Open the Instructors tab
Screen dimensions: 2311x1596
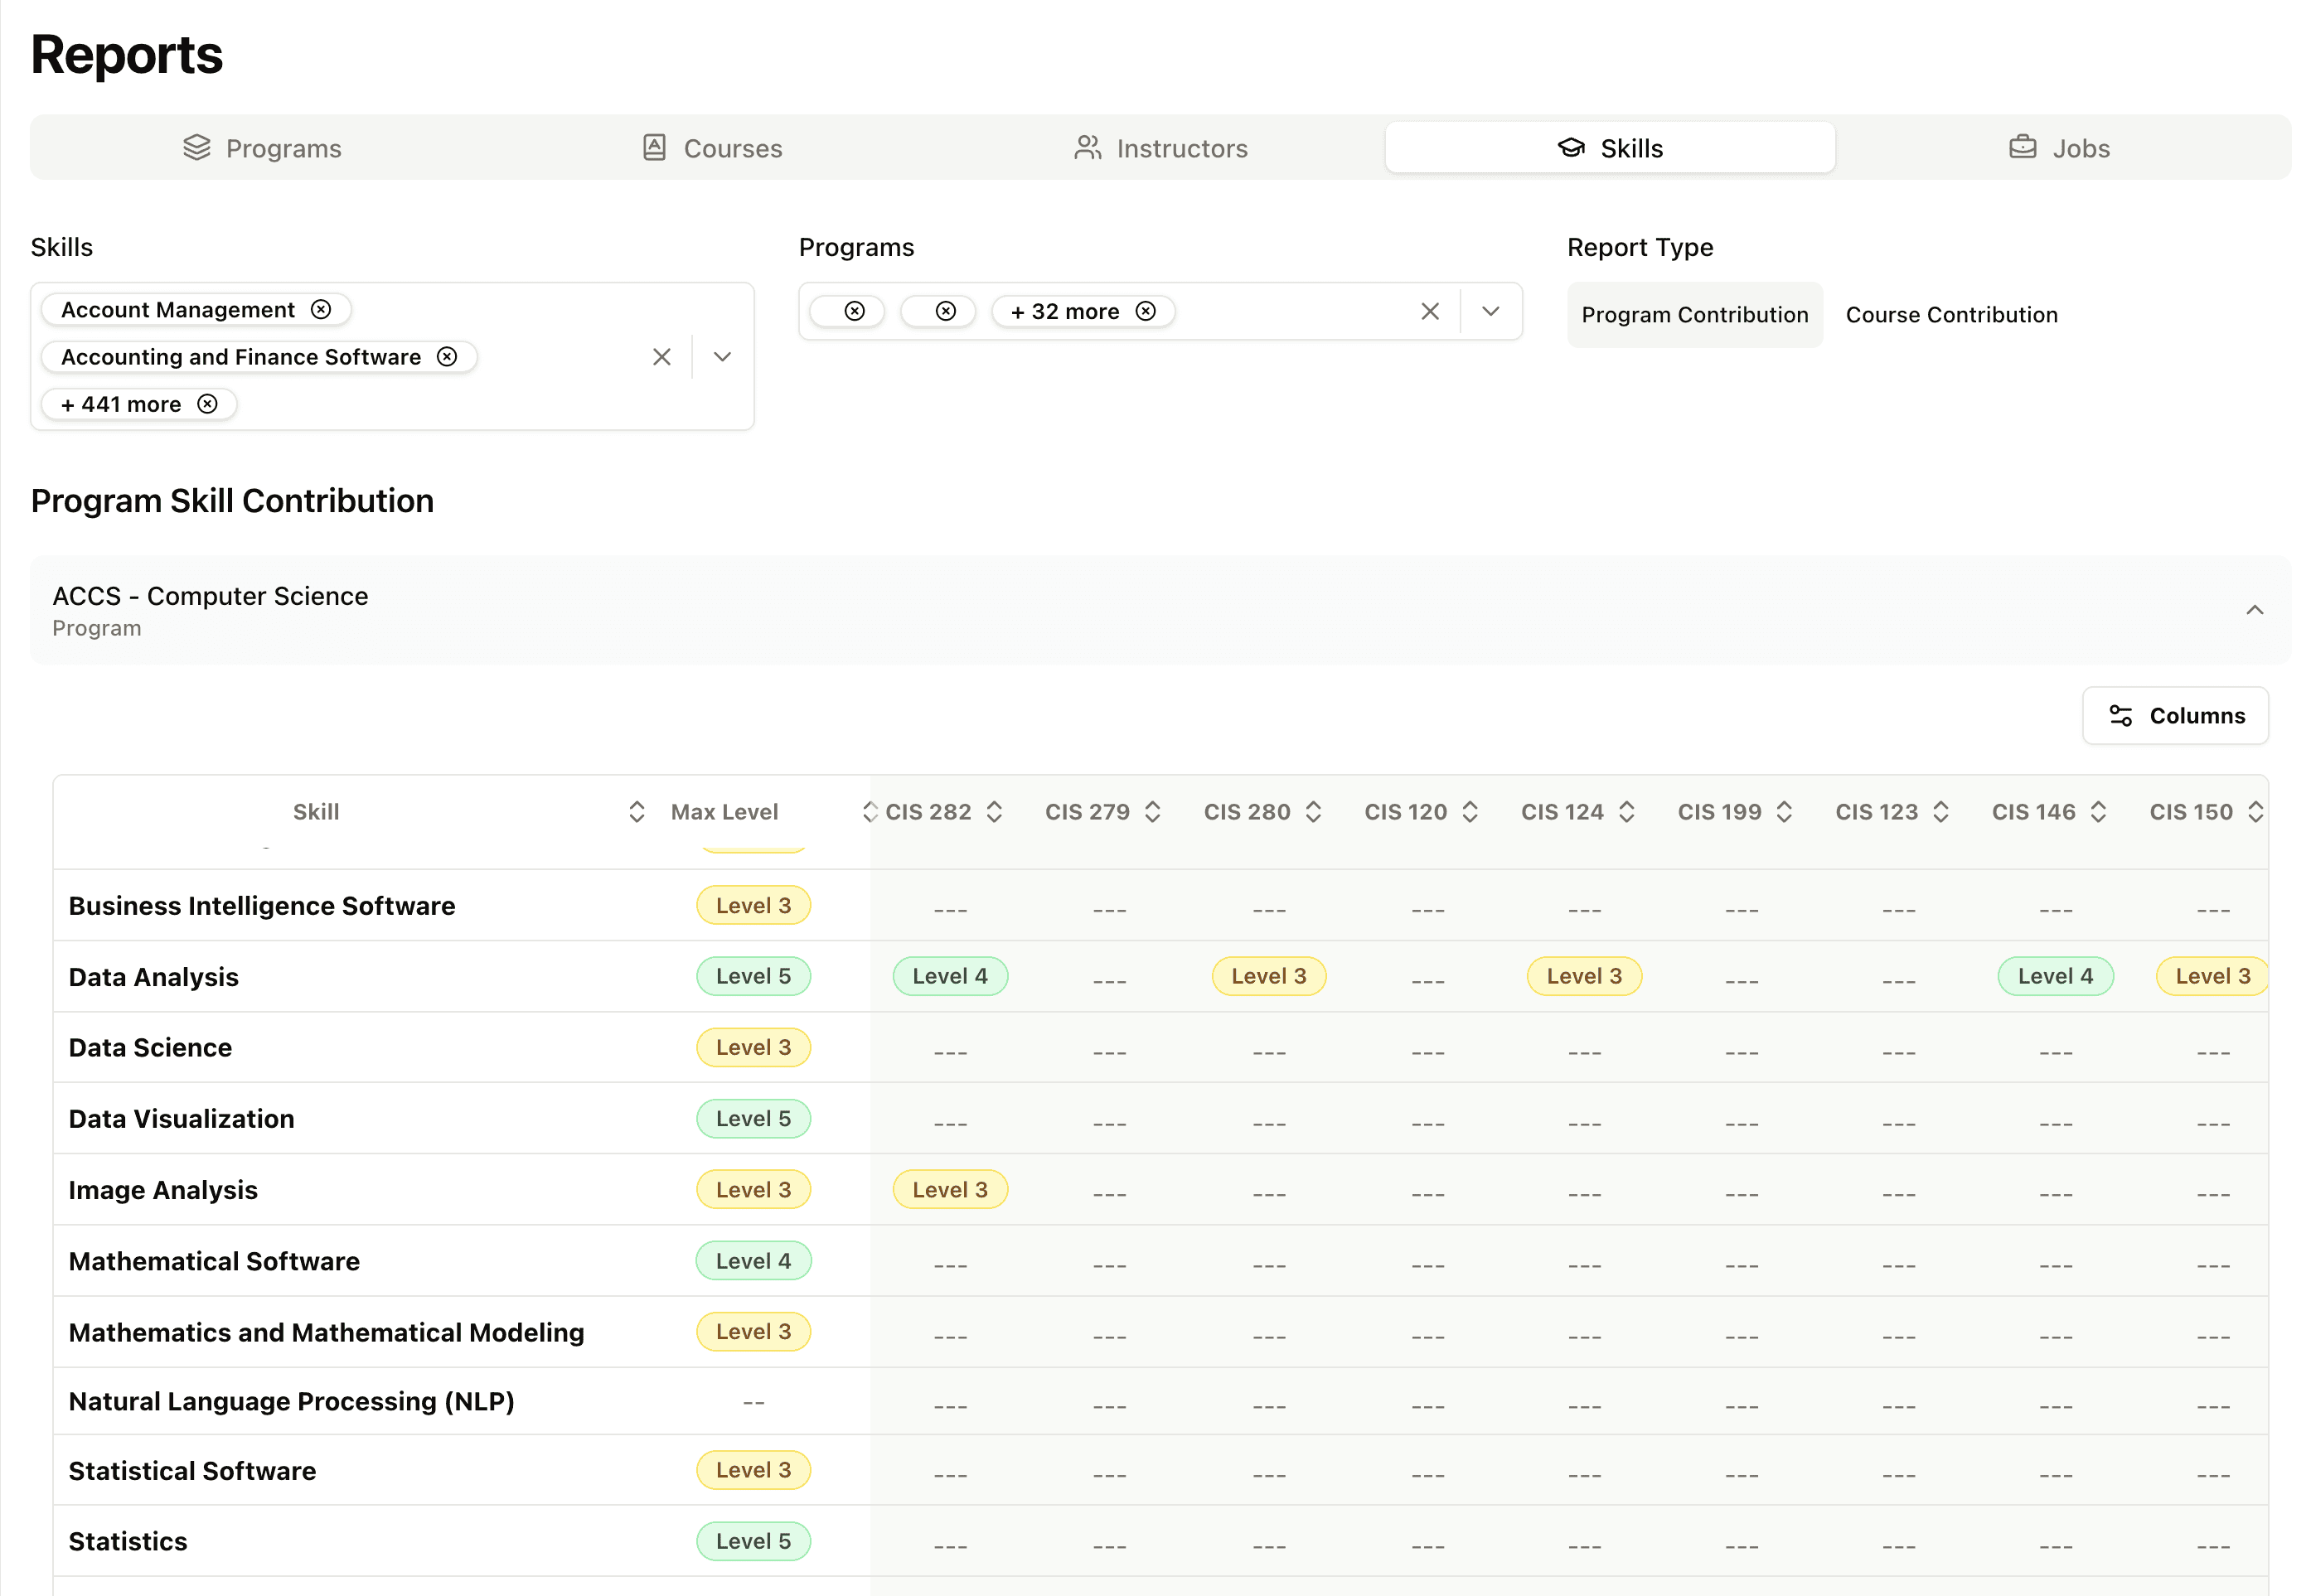1160,148
